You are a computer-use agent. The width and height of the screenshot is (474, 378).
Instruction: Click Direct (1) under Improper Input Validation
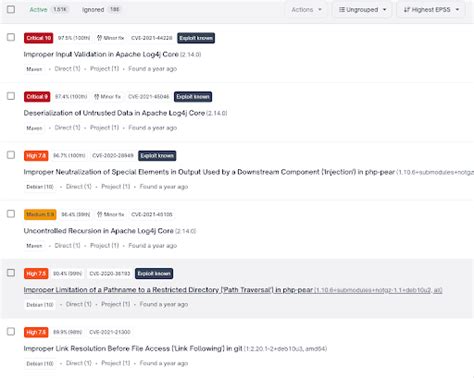coord(67,69)
